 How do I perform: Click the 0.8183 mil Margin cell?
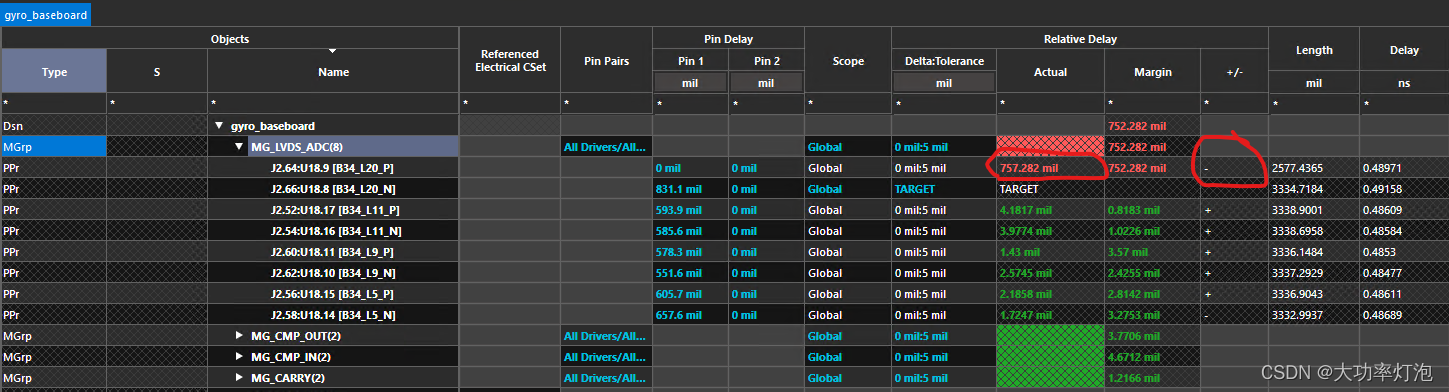coord(1152,210)
